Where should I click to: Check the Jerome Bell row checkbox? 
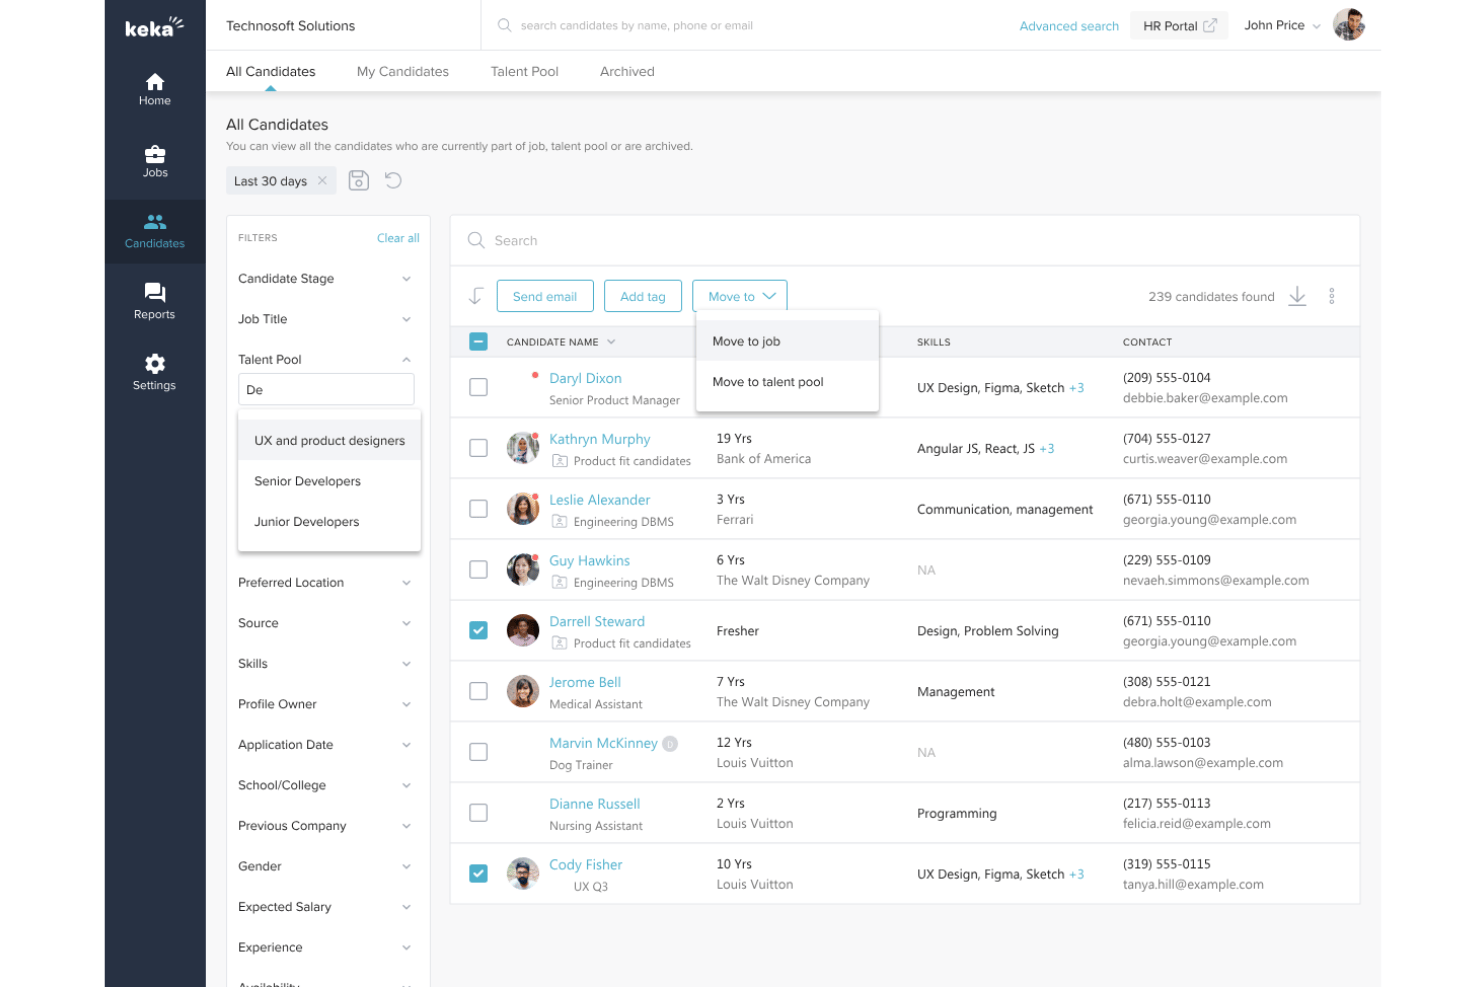[479, 691]
